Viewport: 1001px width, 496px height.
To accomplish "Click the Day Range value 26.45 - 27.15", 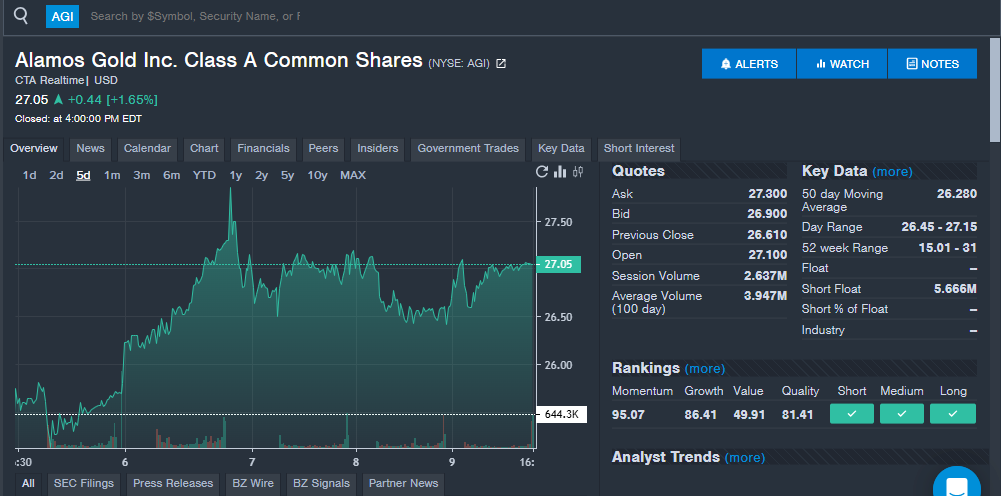I will [x=939, y=227].
